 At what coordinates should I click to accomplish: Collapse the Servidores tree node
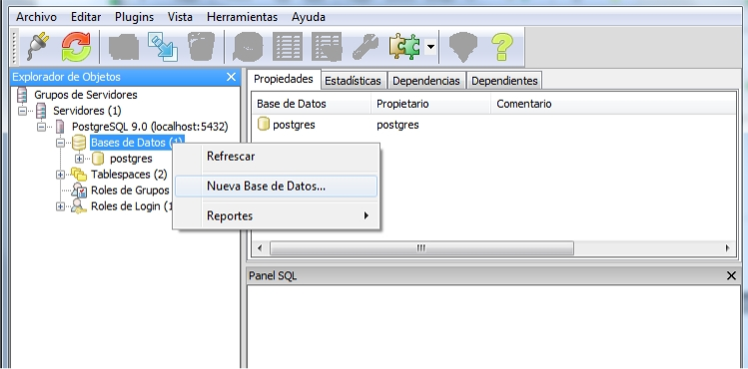[22, 111]
